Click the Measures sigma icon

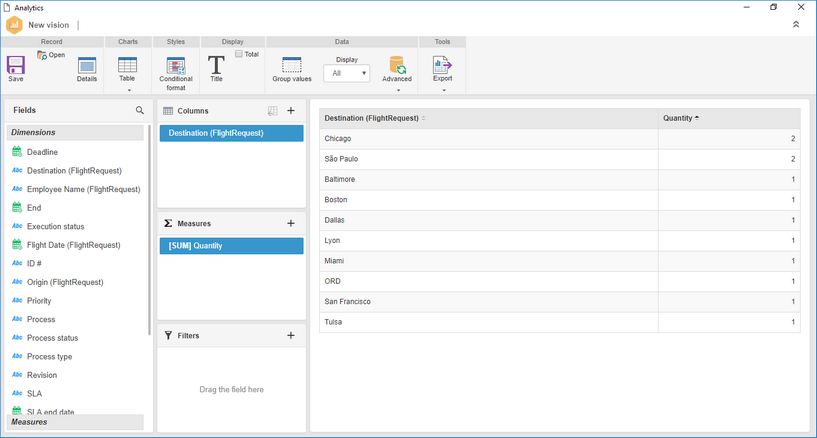(x=168, y=223)
